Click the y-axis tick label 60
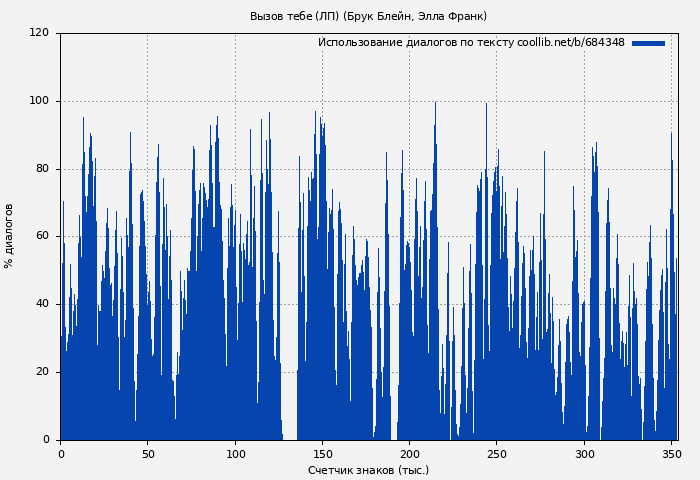 42,236
